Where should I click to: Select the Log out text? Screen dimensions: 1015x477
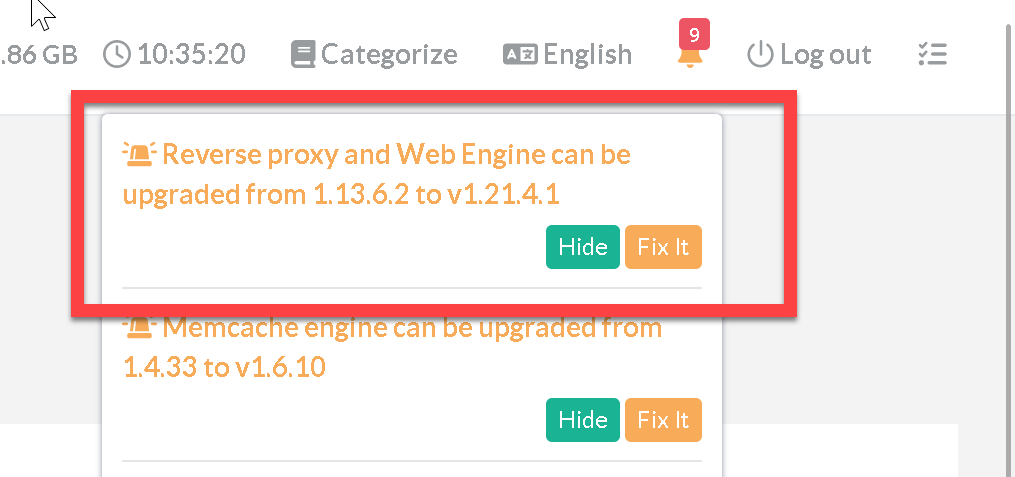pyautogui.click(x=825, y=54)
